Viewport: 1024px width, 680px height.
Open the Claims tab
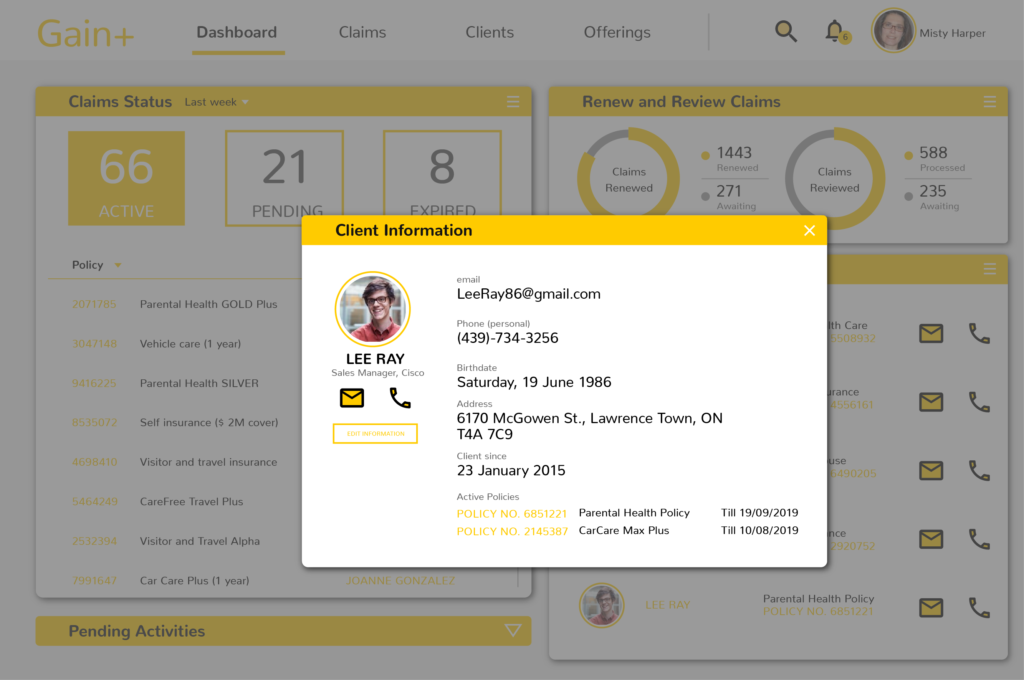pyautogui.click(x=362, y=32)
